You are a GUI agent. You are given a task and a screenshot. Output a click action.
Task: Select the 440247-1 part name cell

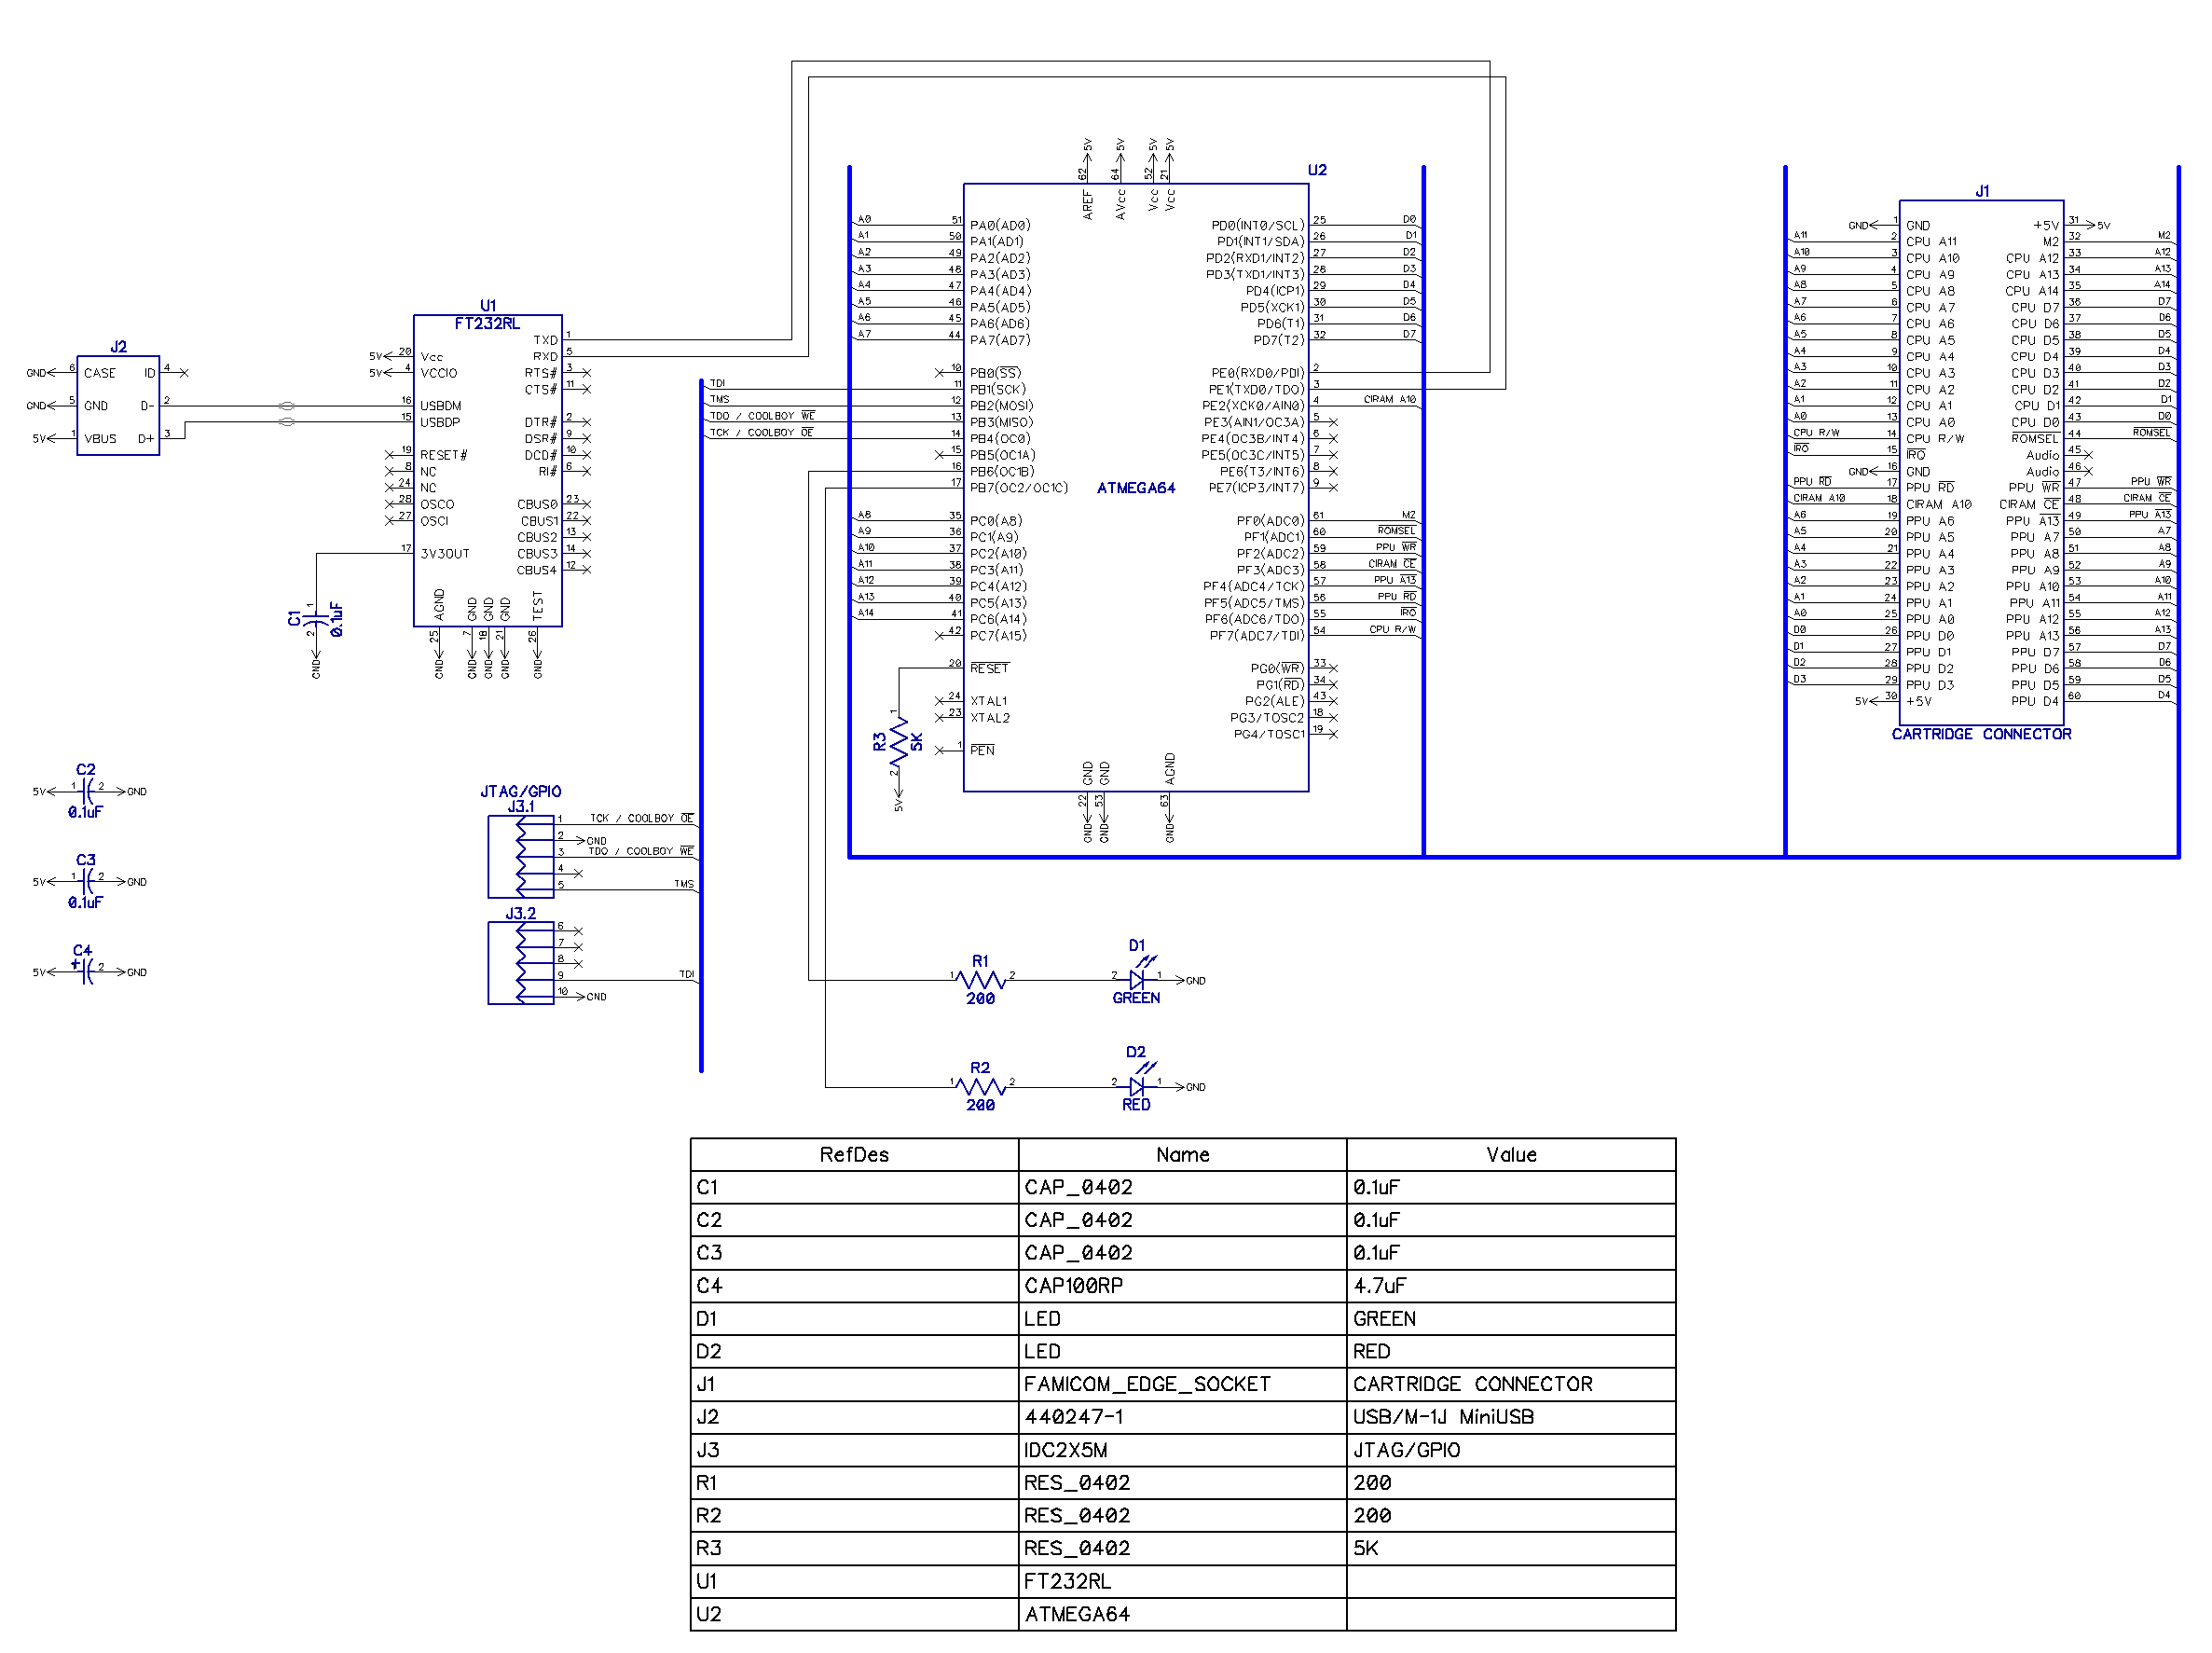(1182, 1417)
